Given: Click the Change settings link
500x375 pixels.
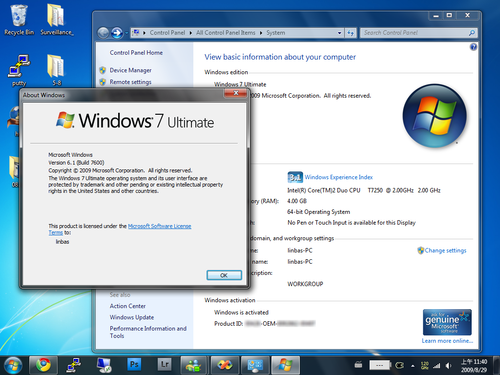Looking at the screenshot, I should pos(445,250).
